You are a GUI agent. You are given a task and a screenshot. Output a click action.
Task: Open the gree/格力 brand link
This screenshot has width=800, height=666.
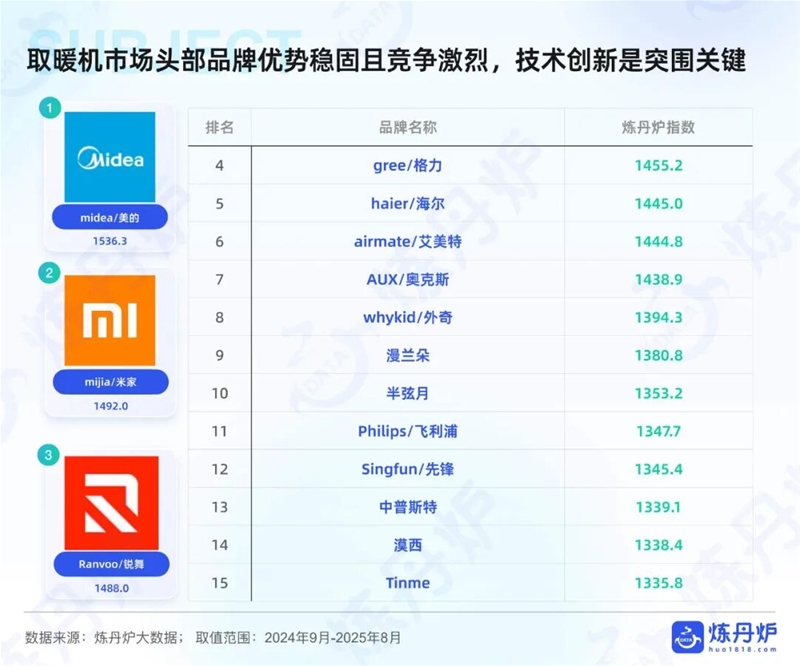407,165
